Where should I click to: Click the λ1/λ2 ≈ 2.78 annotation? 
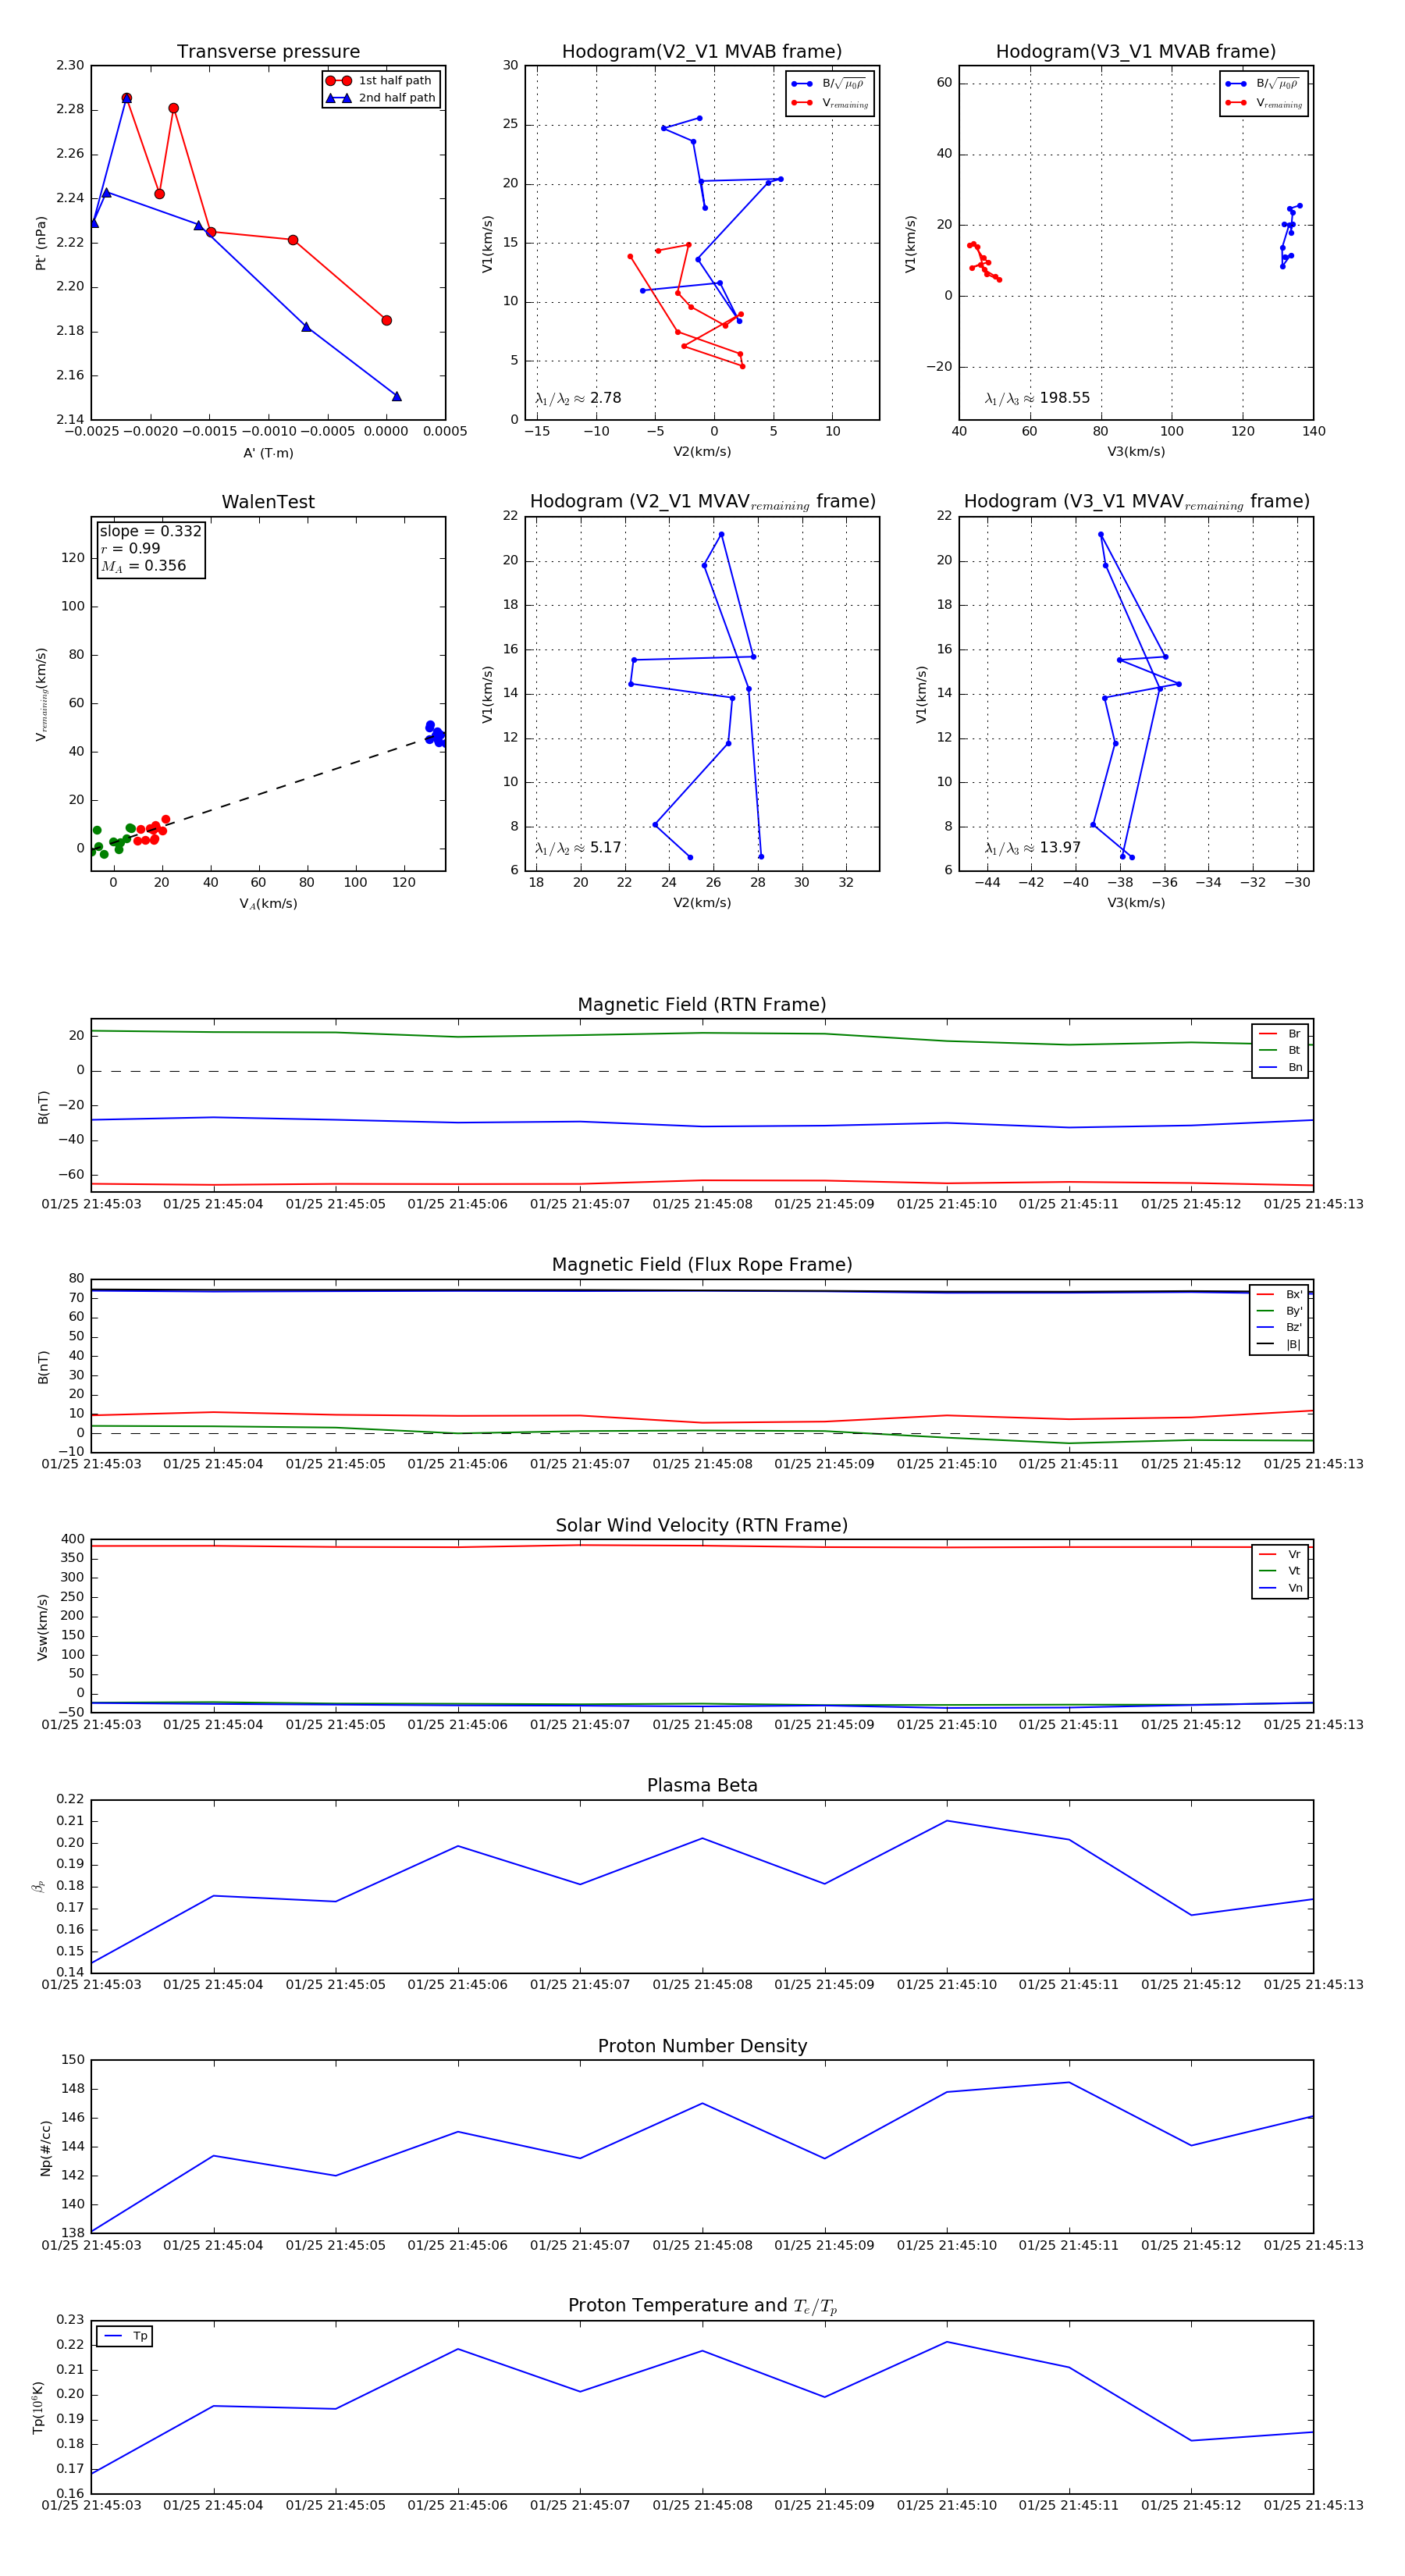coord(578,398)
